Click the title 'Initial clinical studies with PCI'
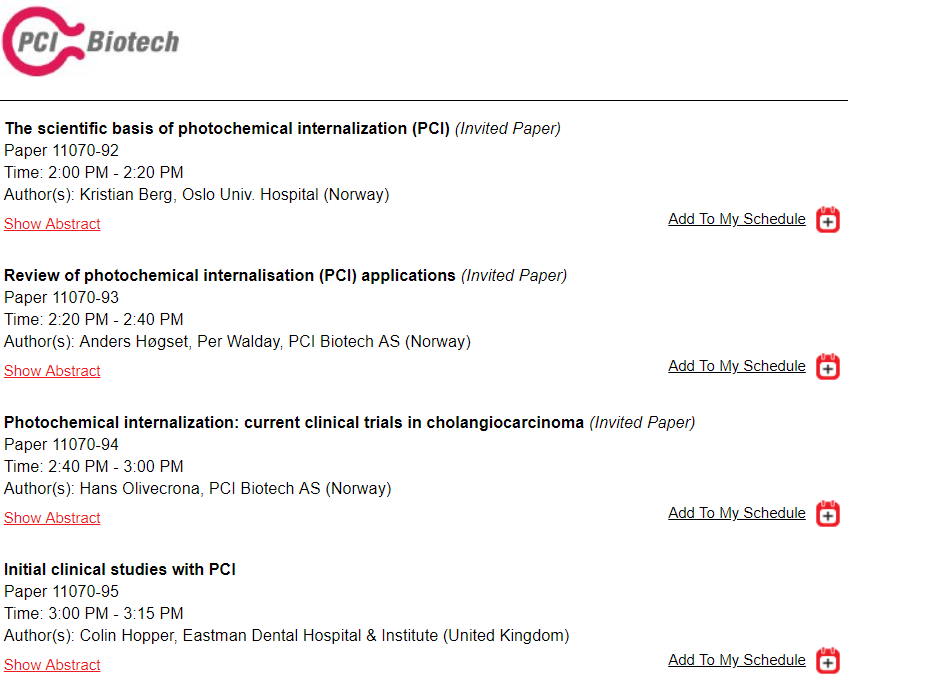 tap(120, 569)
